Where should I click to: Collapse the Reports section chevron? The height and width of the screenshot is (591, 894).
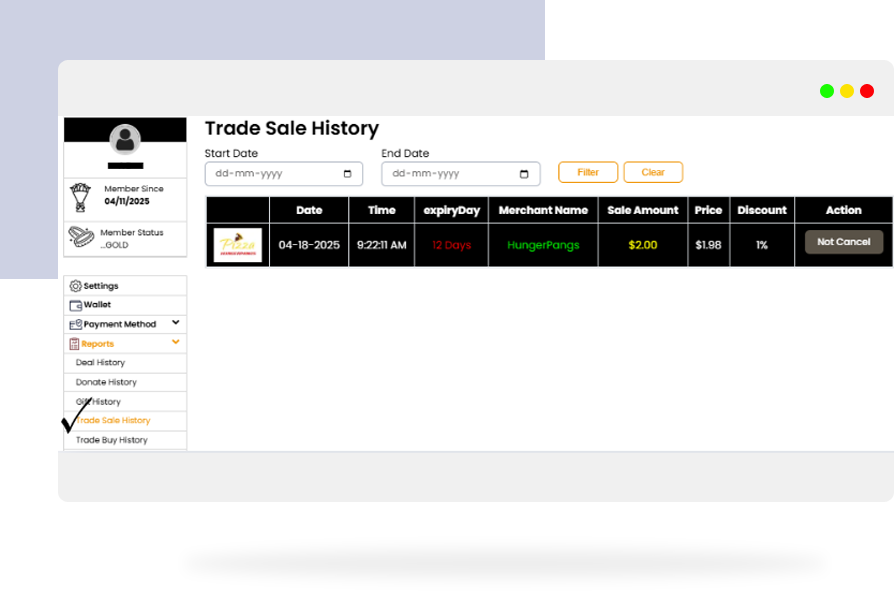click(x=176, y=342)
